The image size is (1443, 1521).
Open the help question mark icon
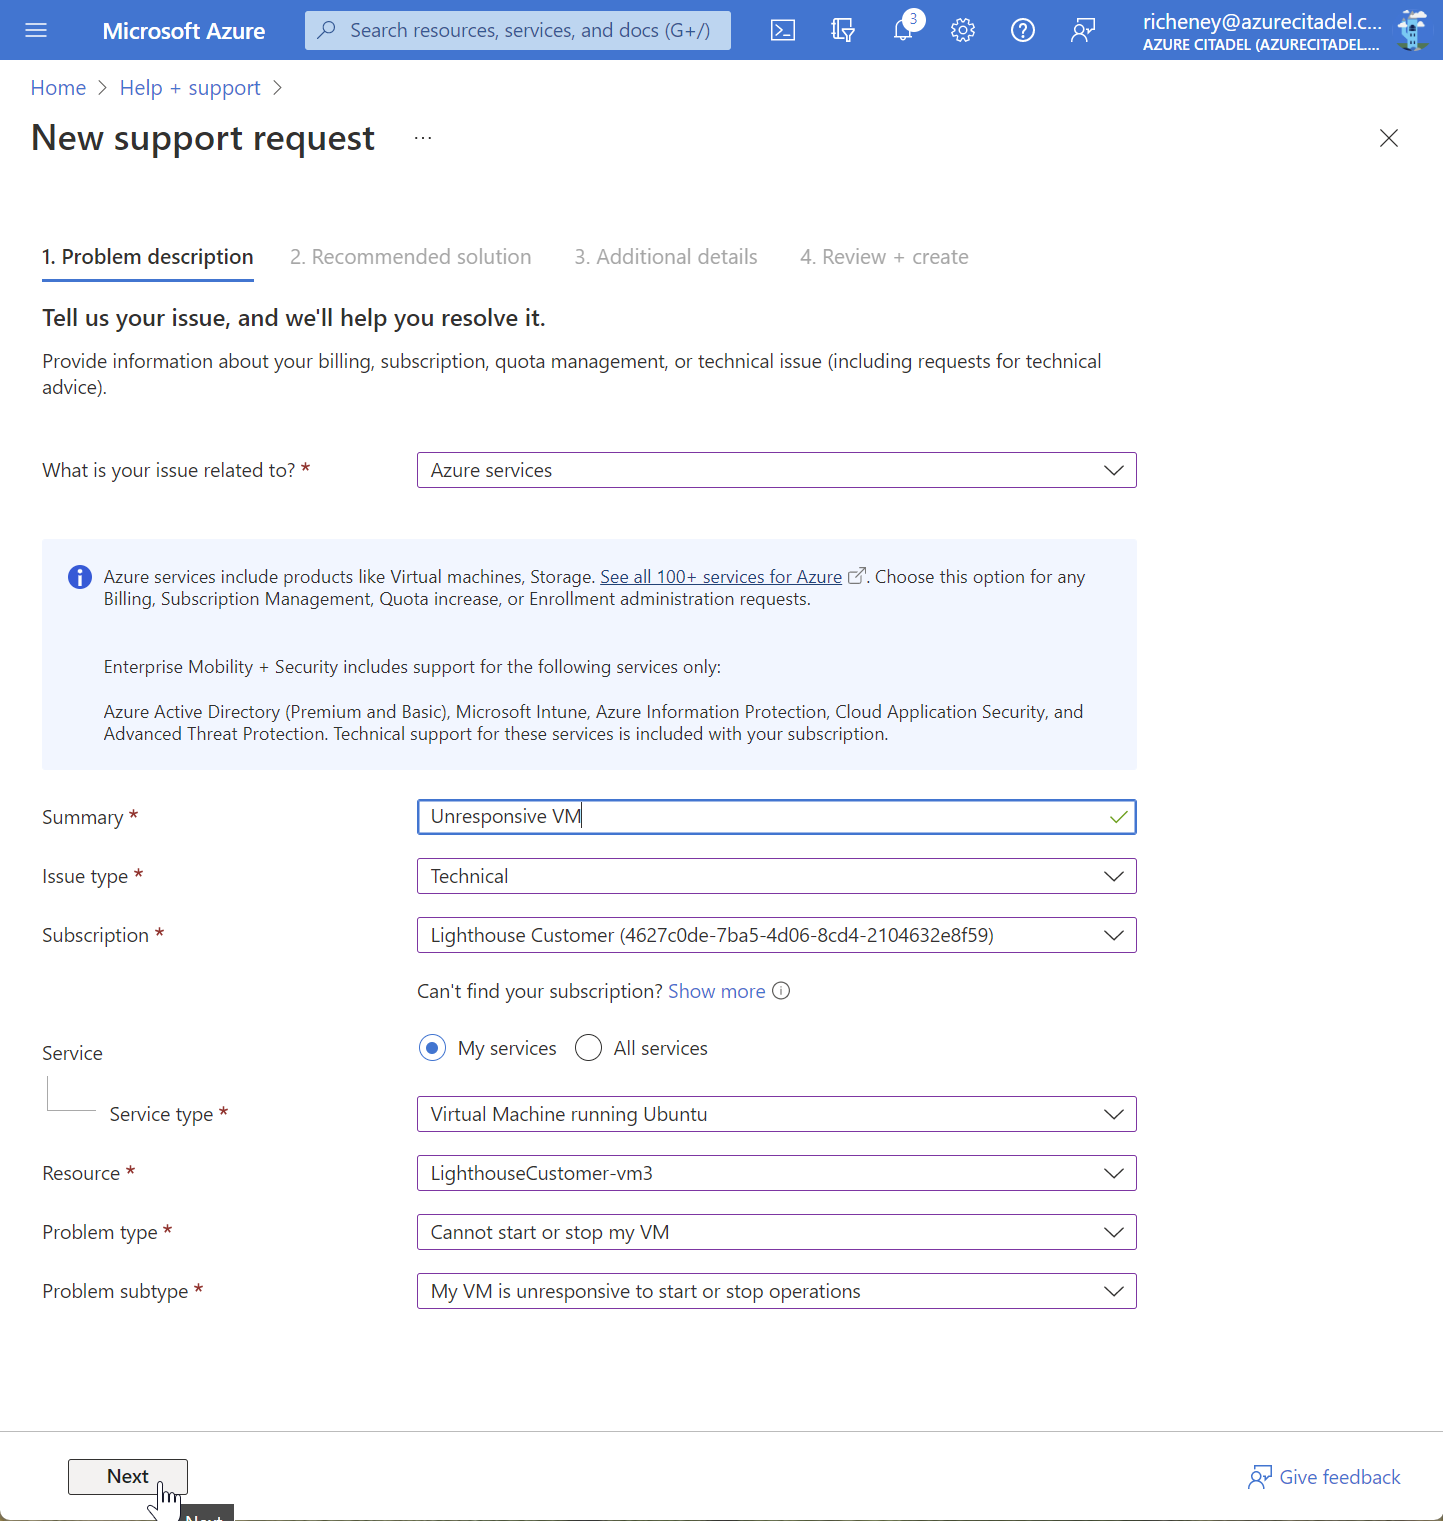pyautogui.click(x=1023, y=30)
